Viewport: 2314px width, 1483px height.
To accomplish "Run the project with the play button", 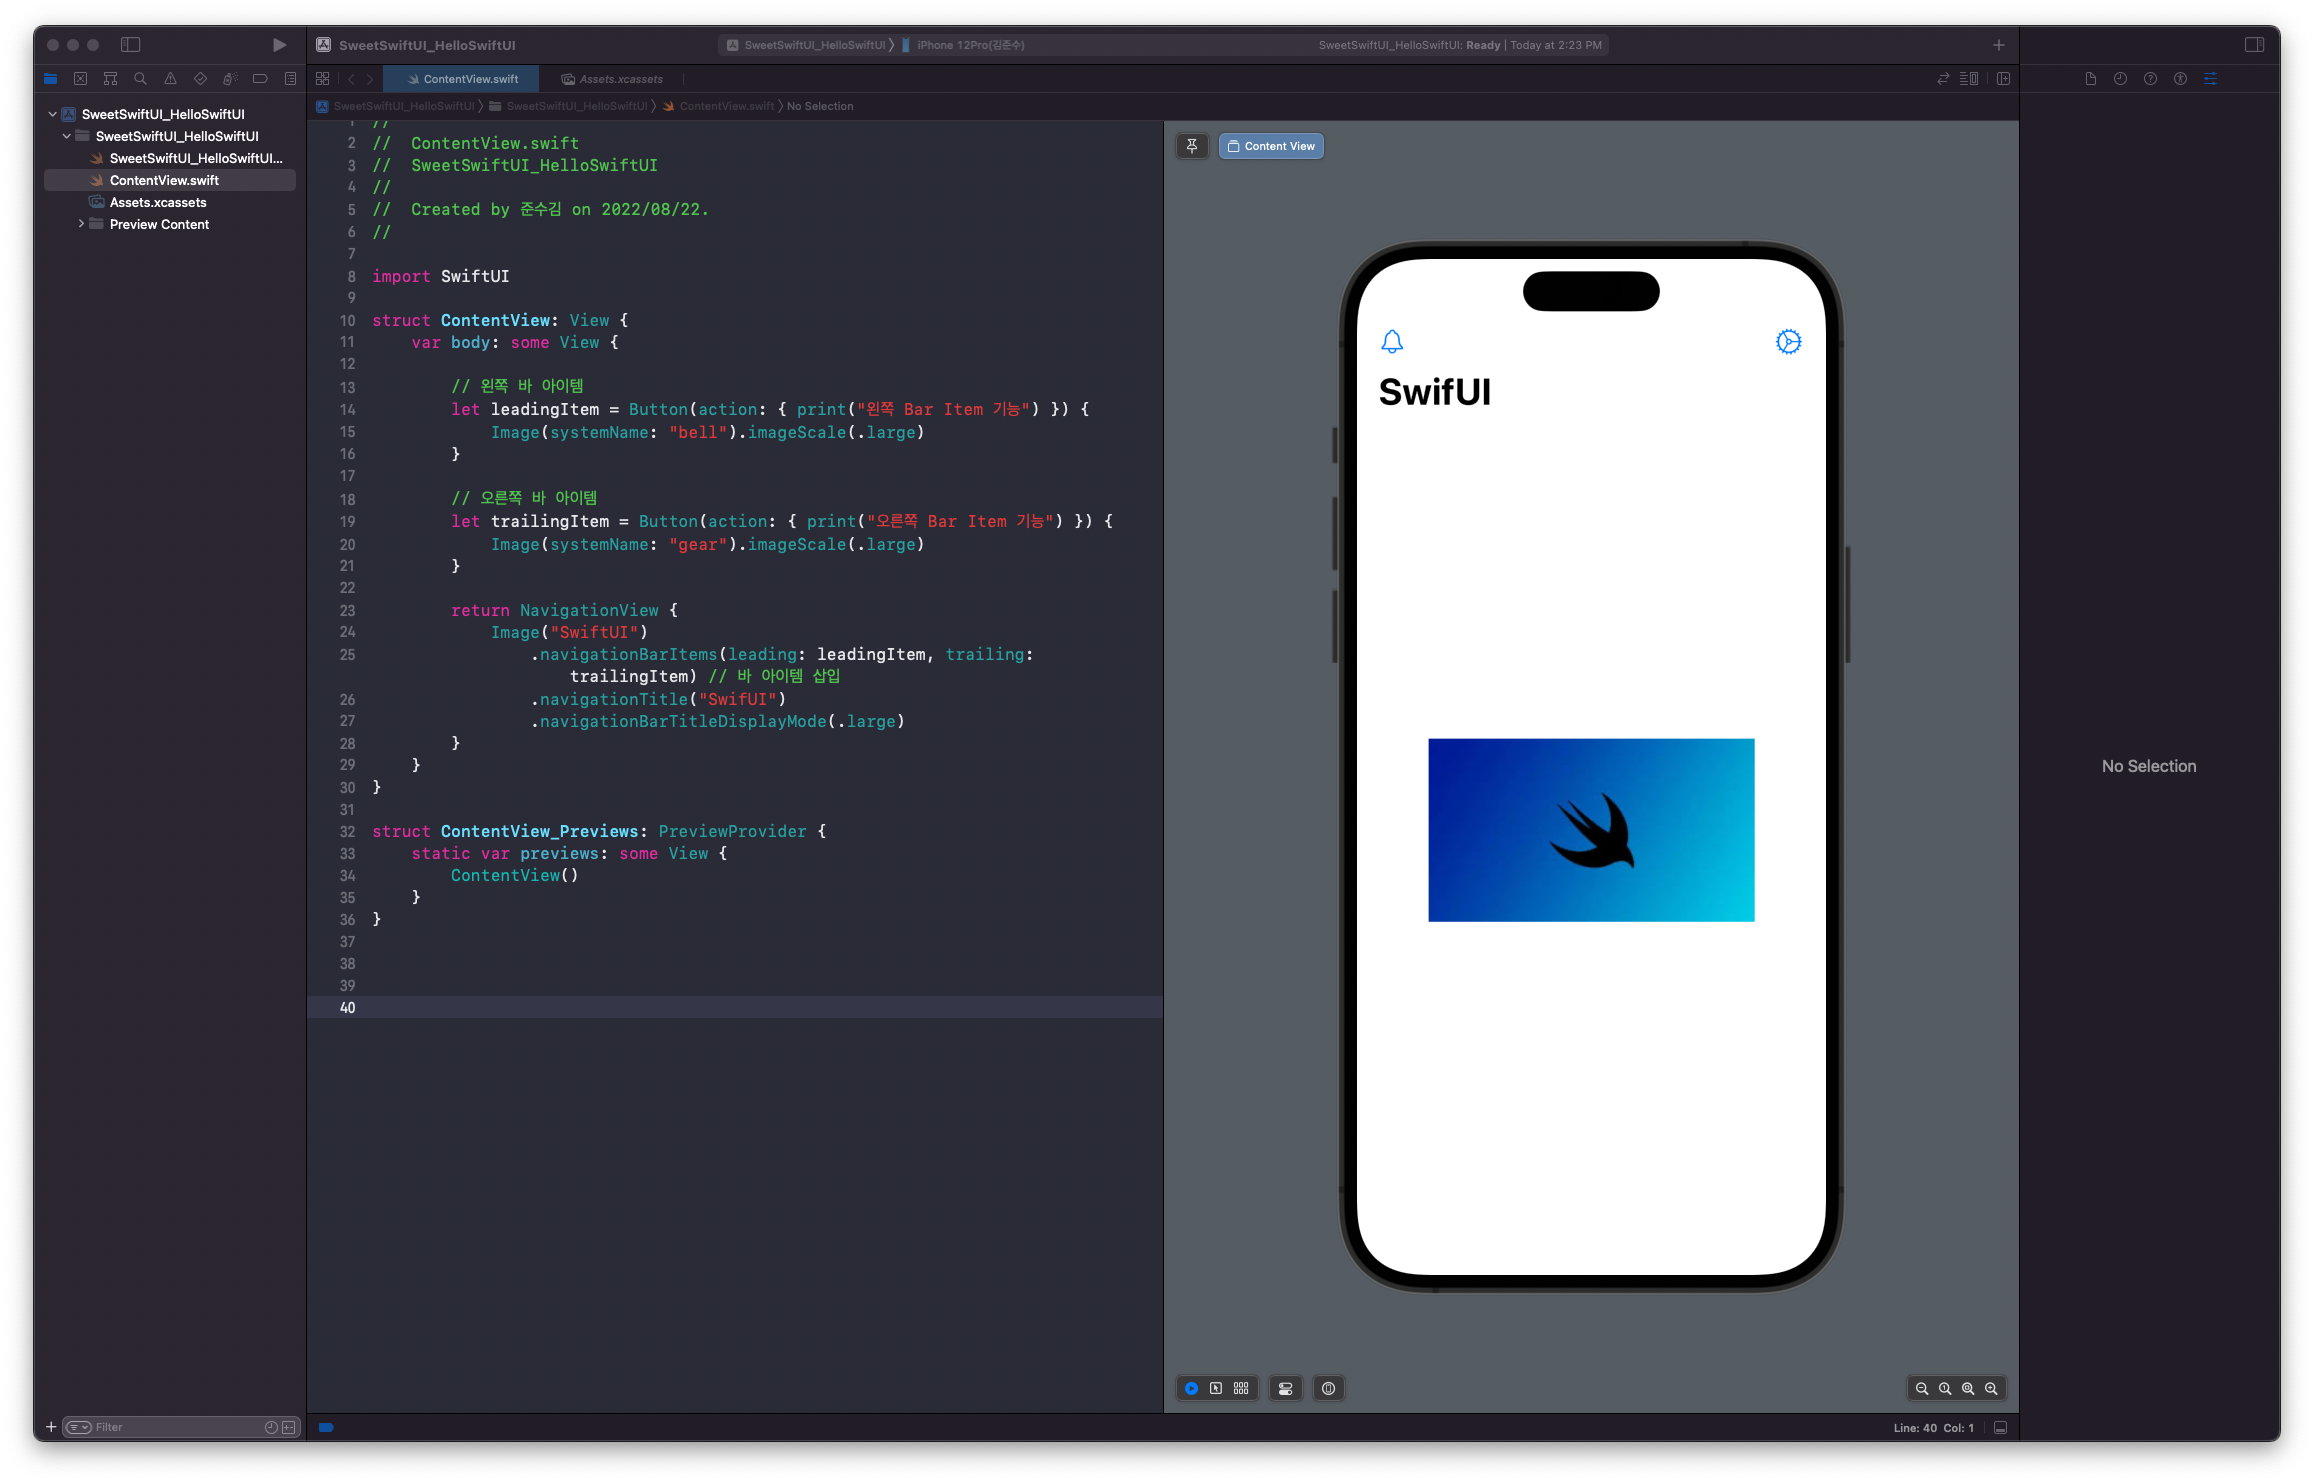I will tap(279, 45).
